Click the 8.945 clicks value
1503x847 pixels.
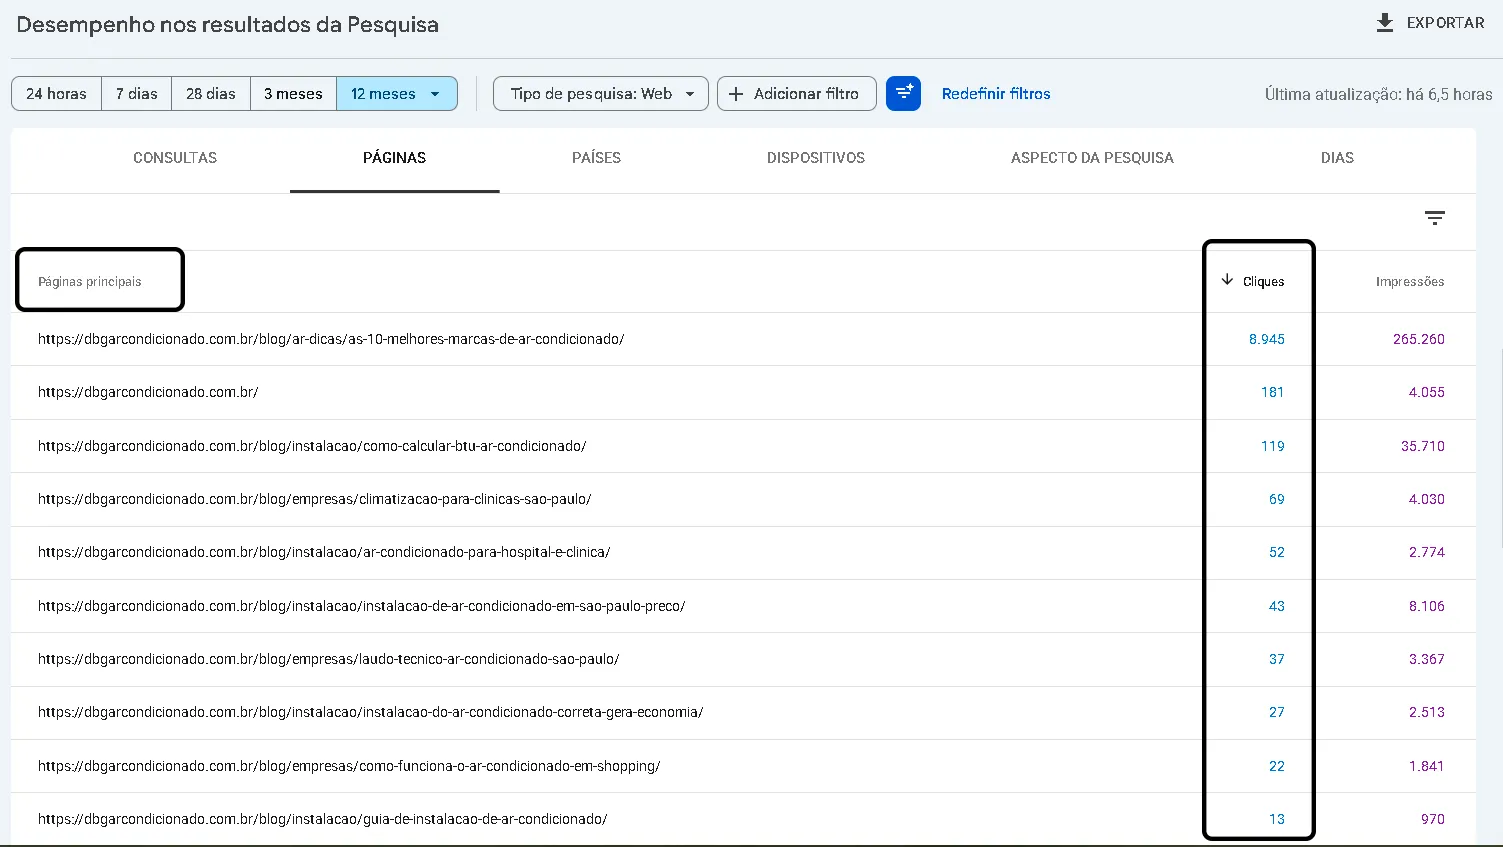point(1266,339)
